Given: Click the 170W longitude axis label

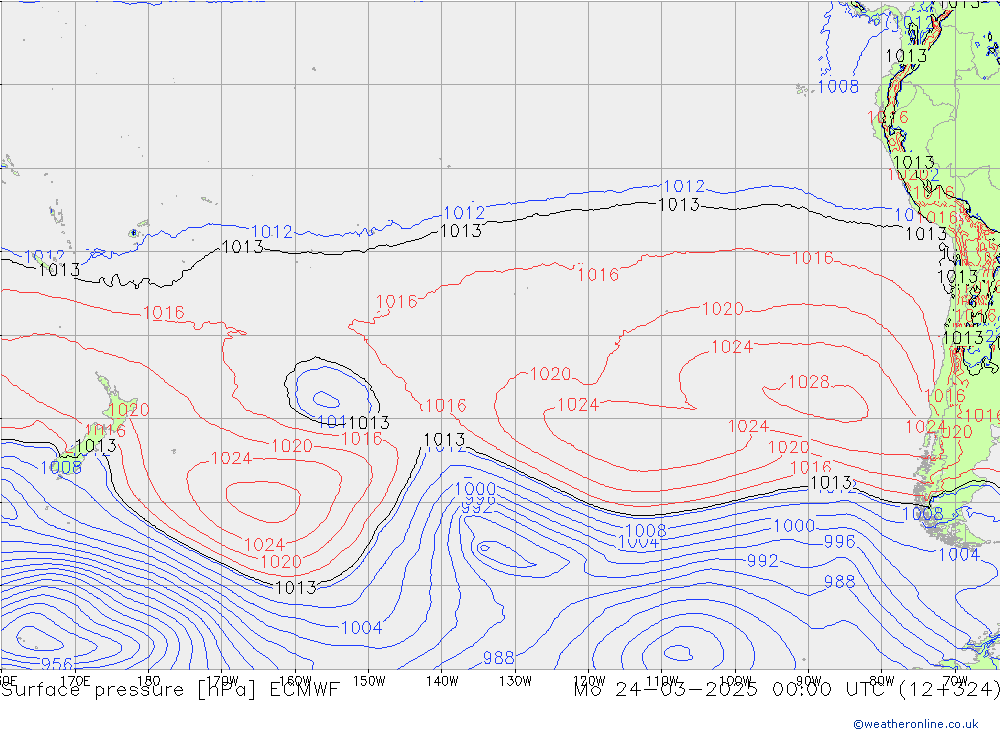Looking at the screenshot, I should click(x=222, y=681).
